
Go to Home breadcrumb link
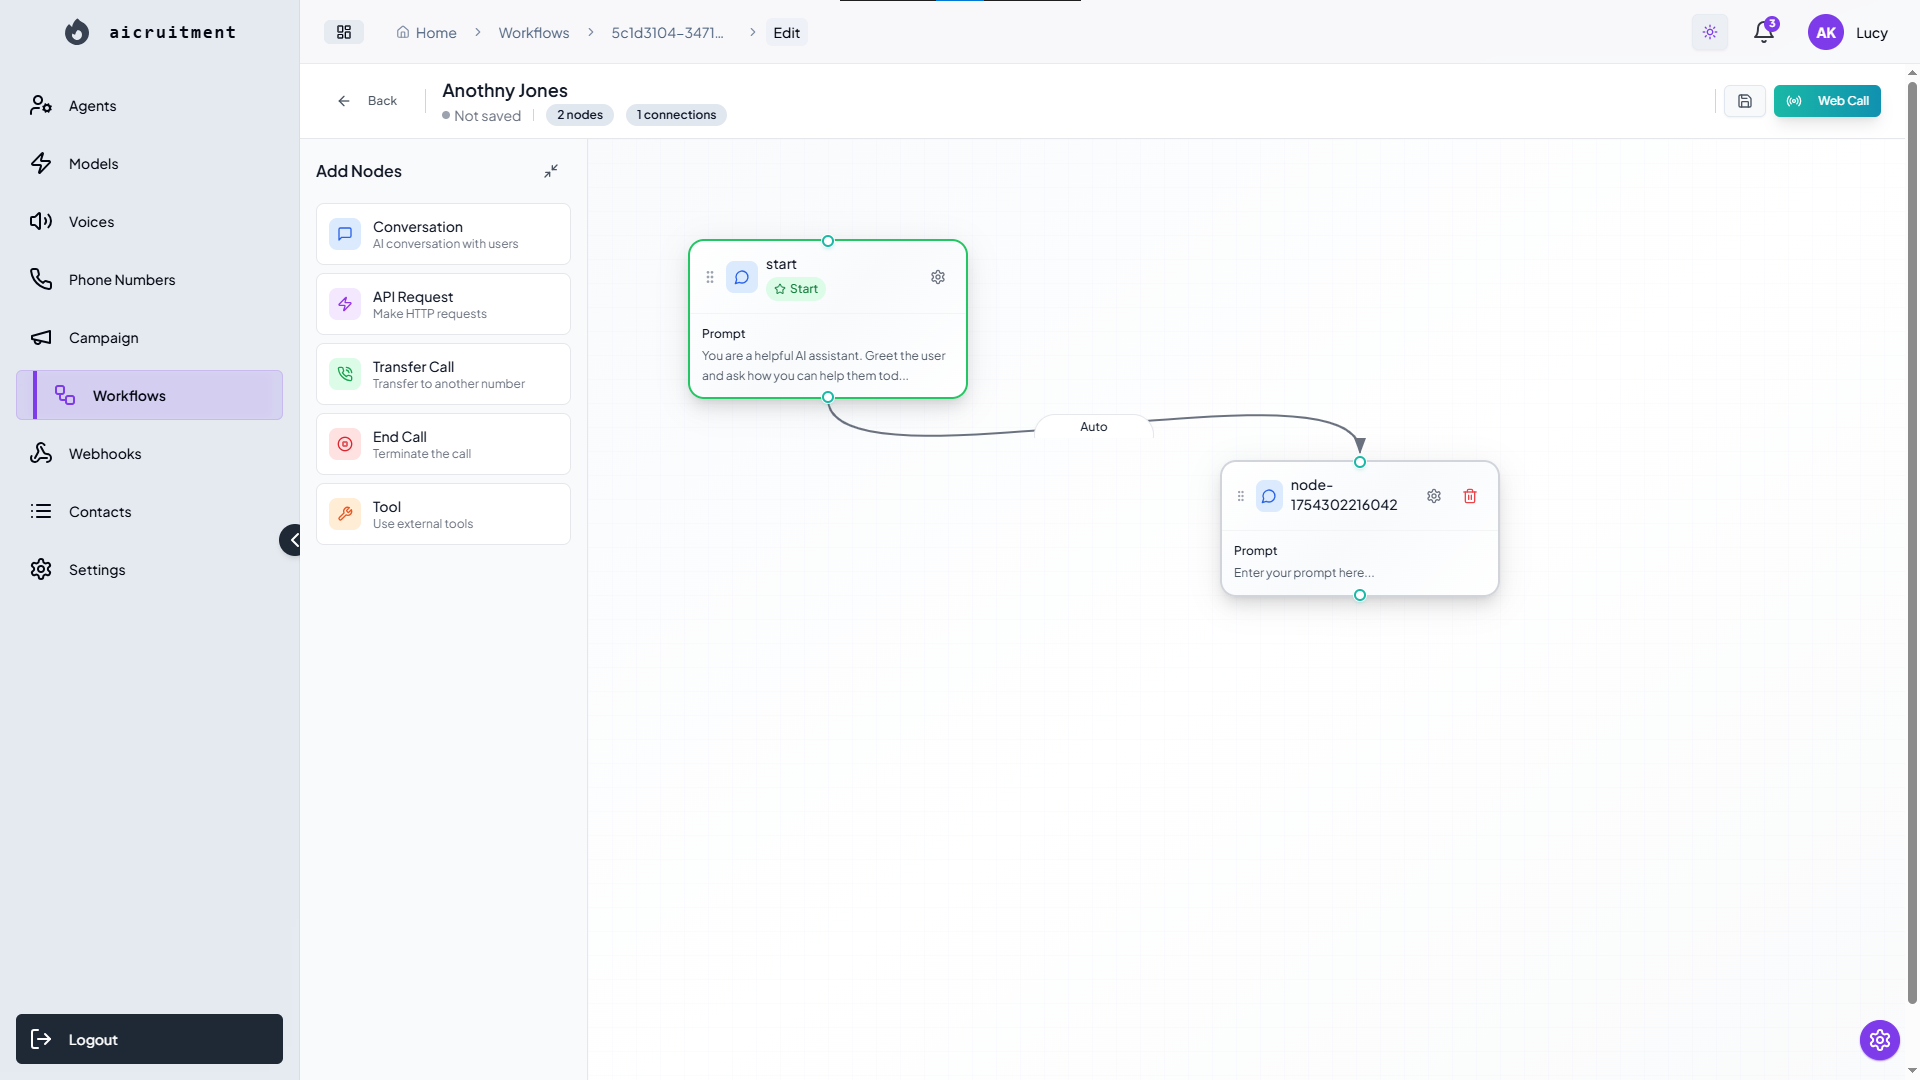(427, 33)
